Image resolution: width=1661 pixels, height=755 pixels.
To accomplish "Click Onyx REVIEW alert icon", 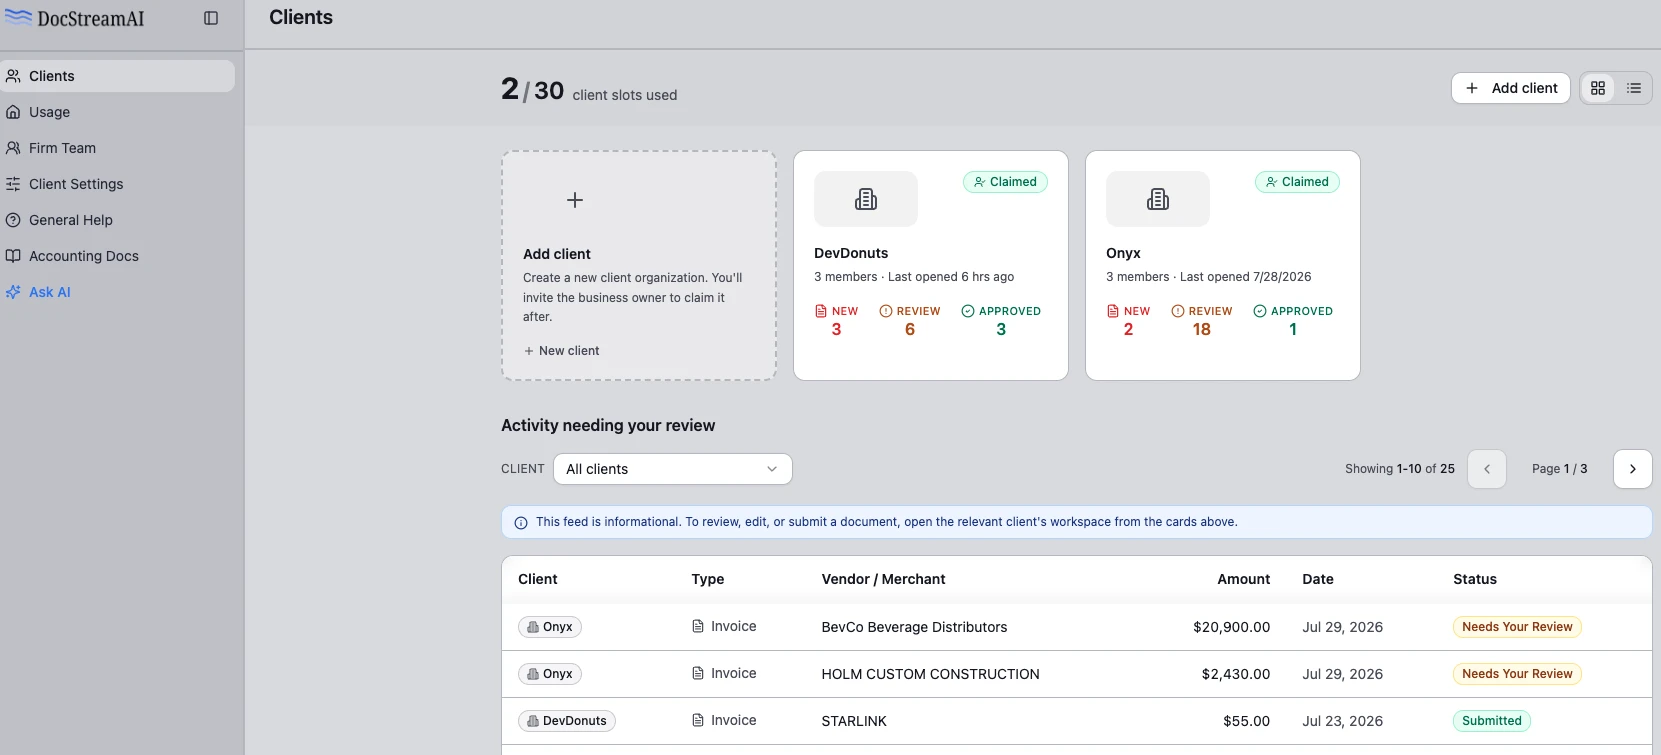I will 1177,311.
